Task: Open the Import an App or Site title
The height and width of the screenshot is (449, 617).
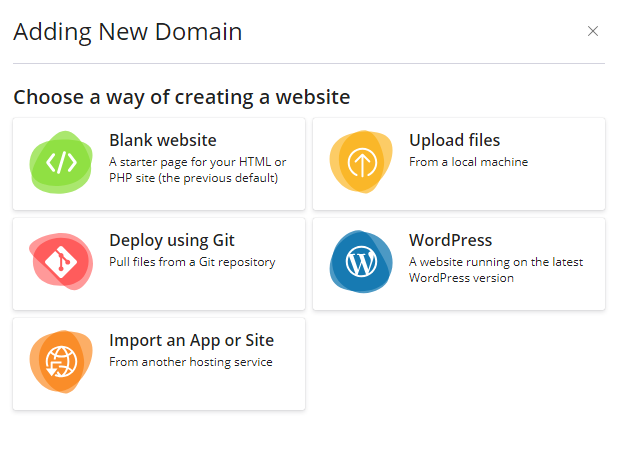Action: tap(191, 340)
